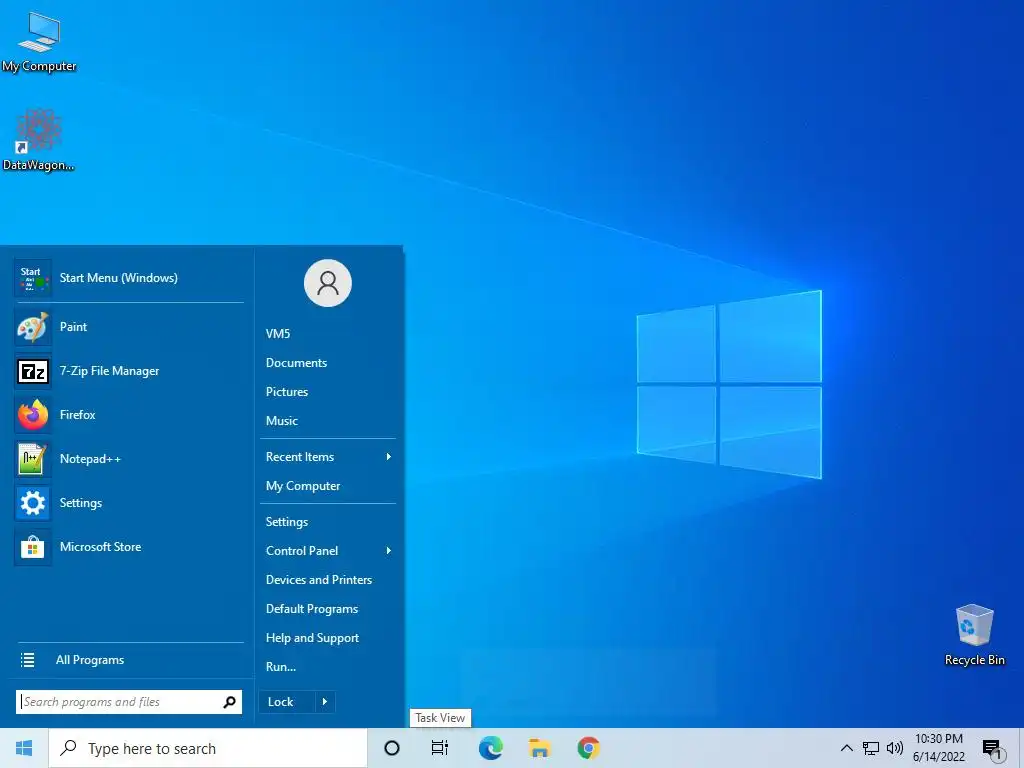Click the Control Panel label

coord(302,551)
